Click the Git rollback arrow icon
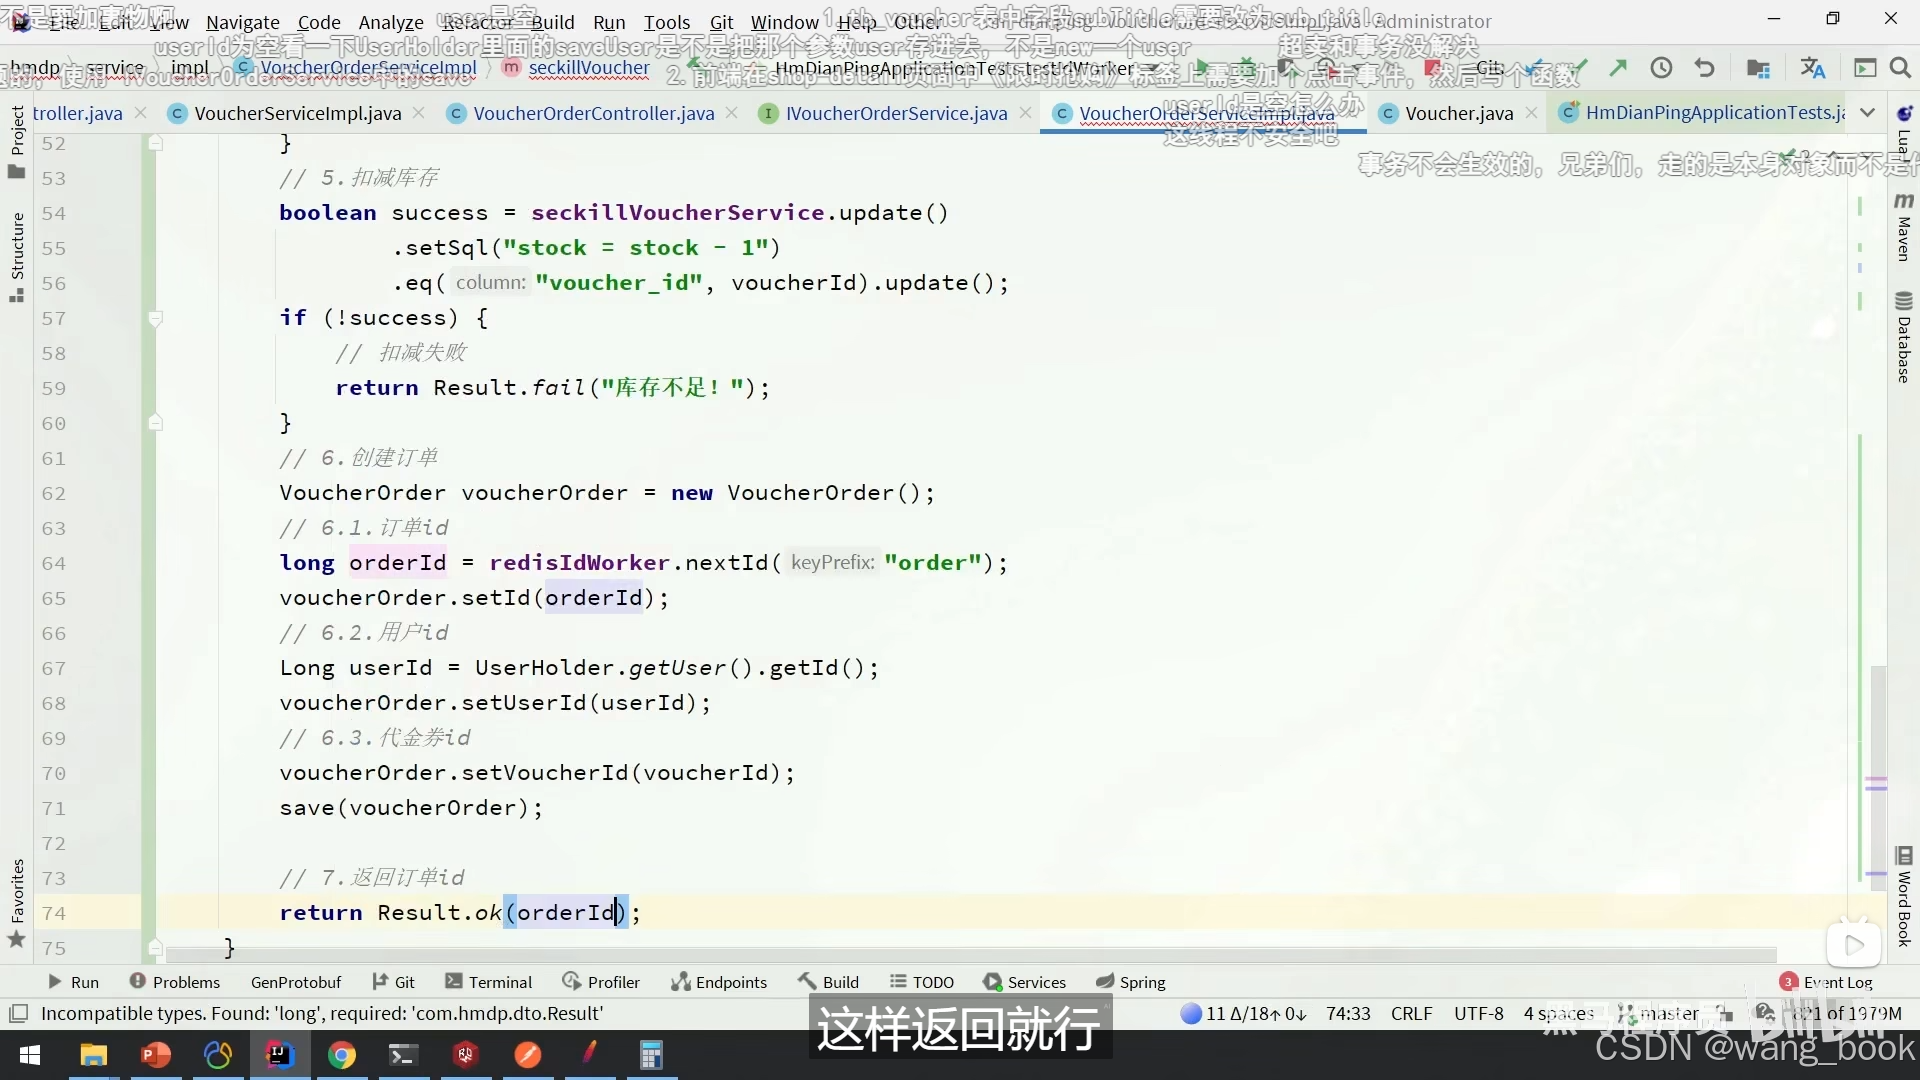 pos(1705,68)
